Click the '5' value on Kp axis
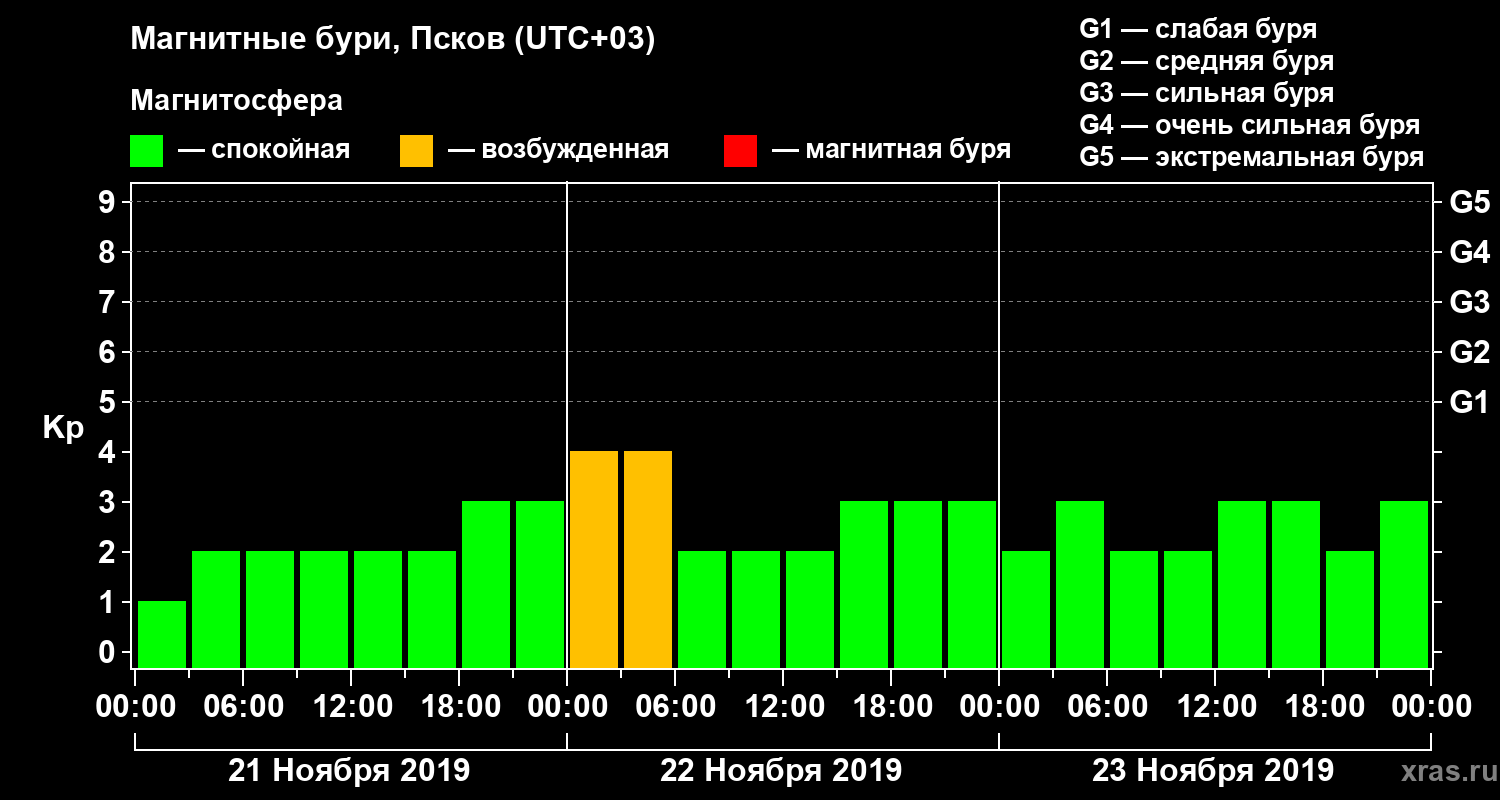Viewport: 1500px width, 800px height. click(109, 402)
